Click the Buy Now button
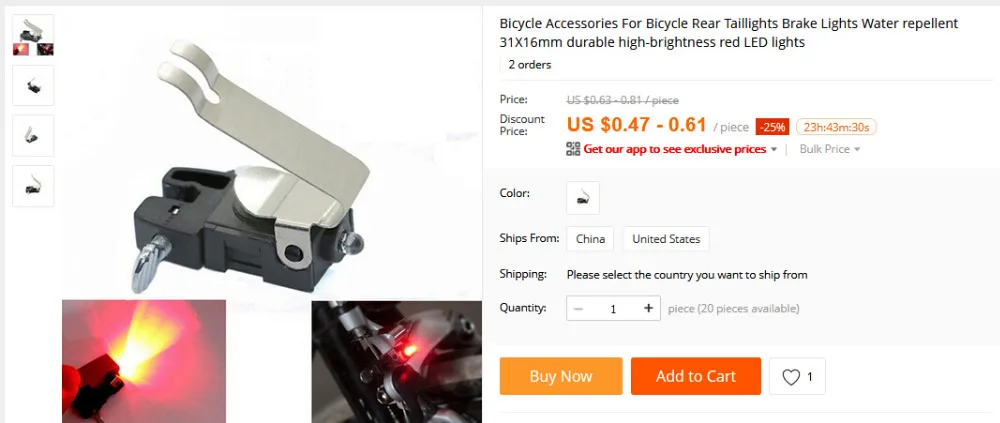The image size is (1000, 423). 561,376
